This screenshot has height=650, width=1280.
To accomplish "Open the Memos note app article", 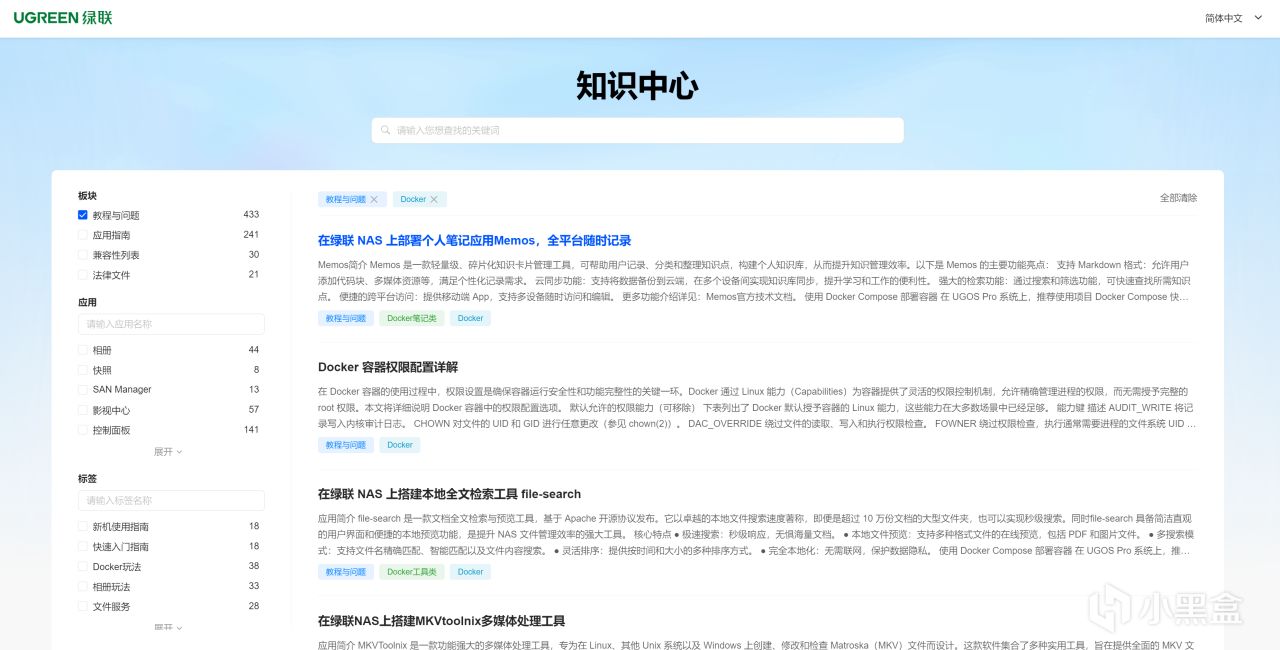I will click(474, 241).
